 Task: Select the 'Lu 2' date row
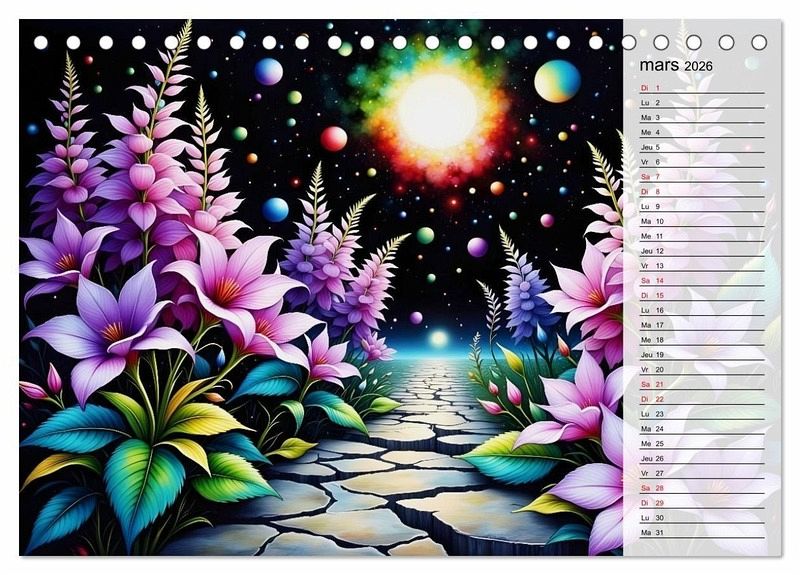tap(703, 103)
